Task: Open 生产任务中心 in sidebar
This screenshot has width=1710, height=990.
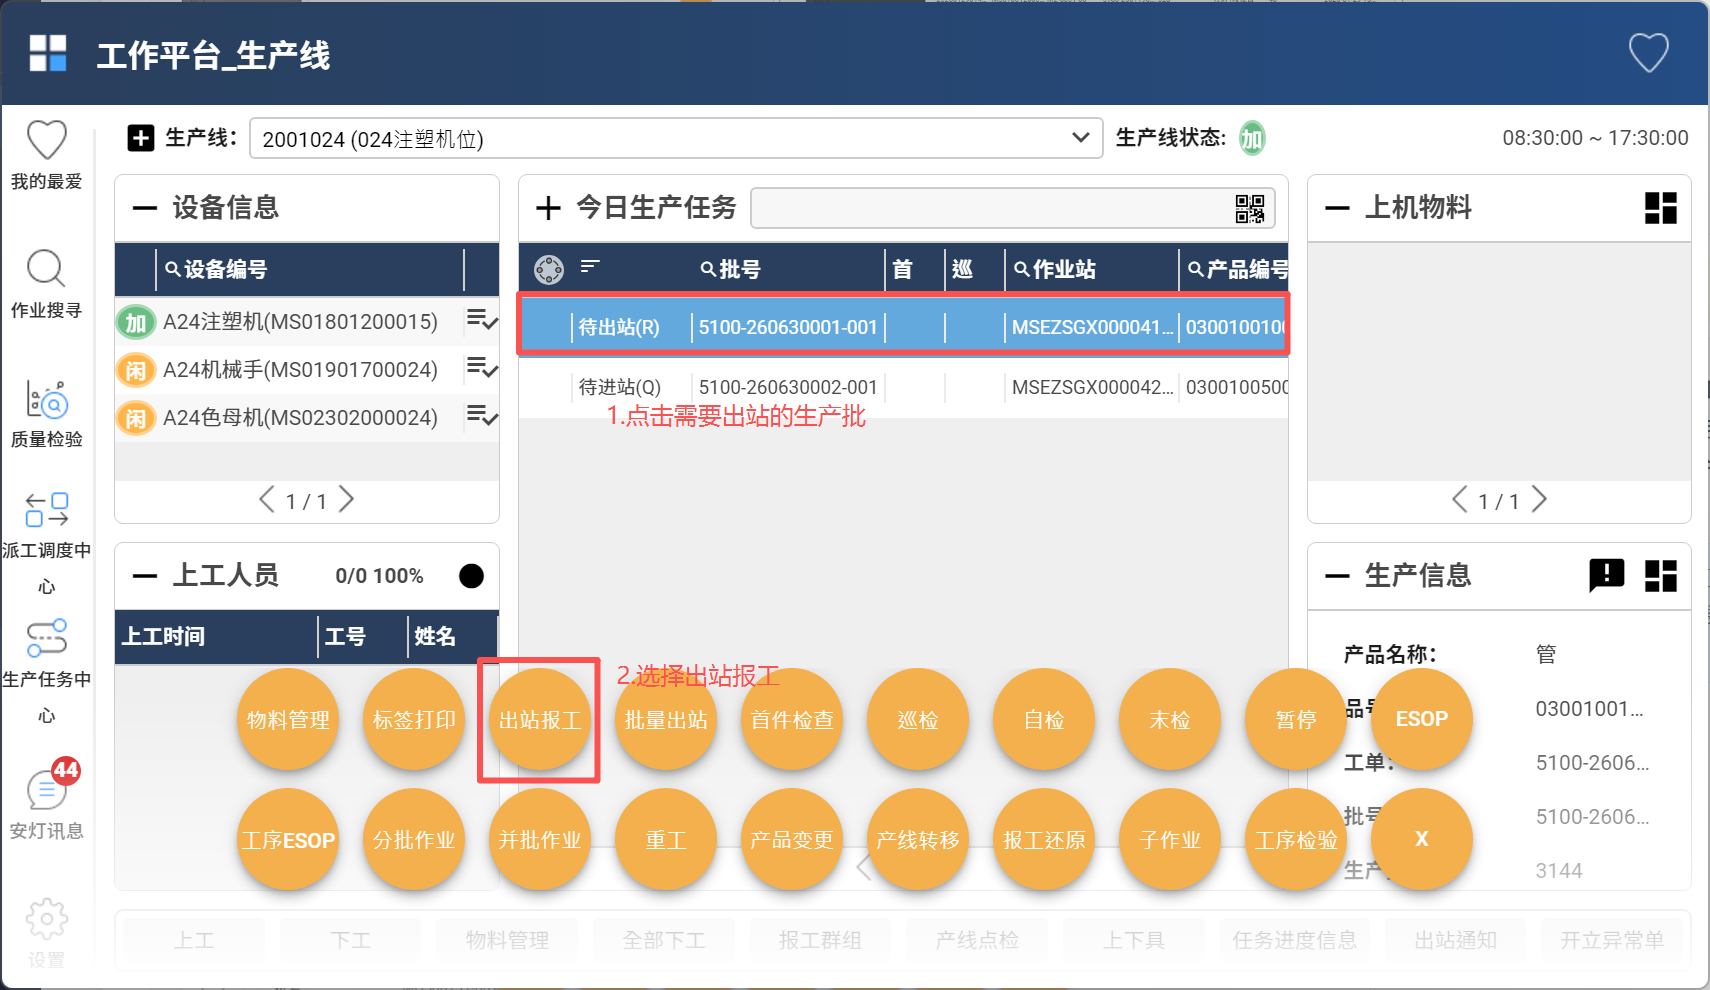Action: (x=46, y=672)
